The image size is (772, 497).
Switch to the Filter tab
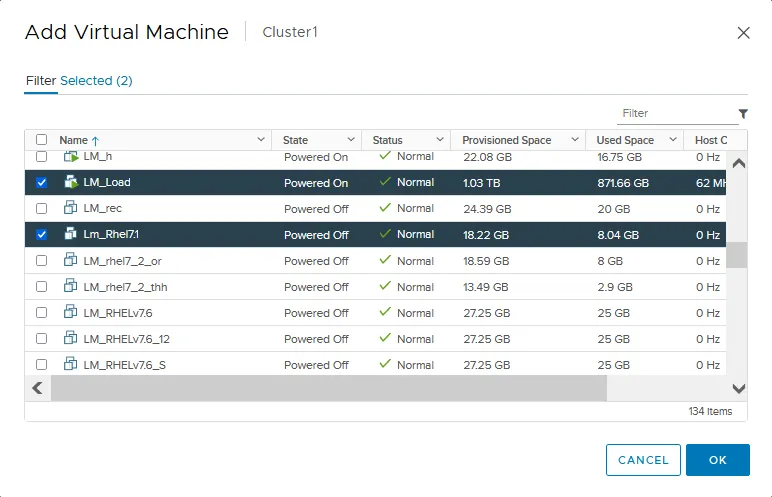[x=40, y=80]
